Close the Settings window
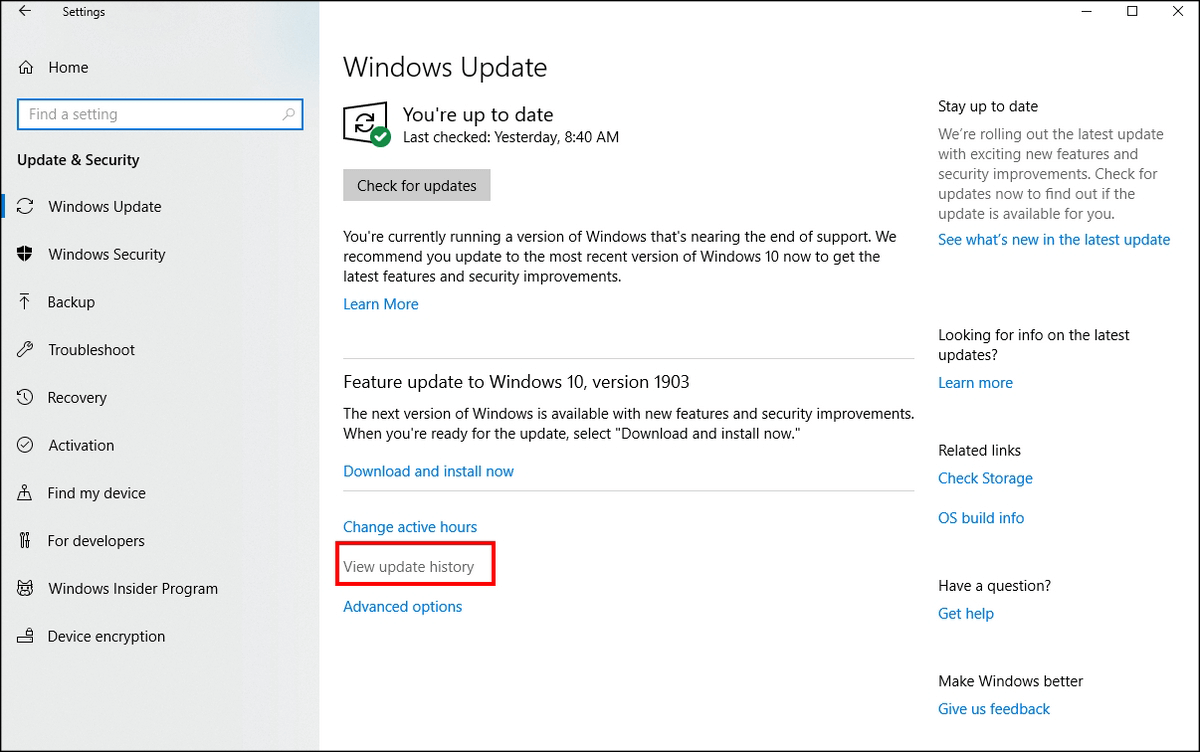Viewport: 1200px width, 752px height. click(1177, 12)
